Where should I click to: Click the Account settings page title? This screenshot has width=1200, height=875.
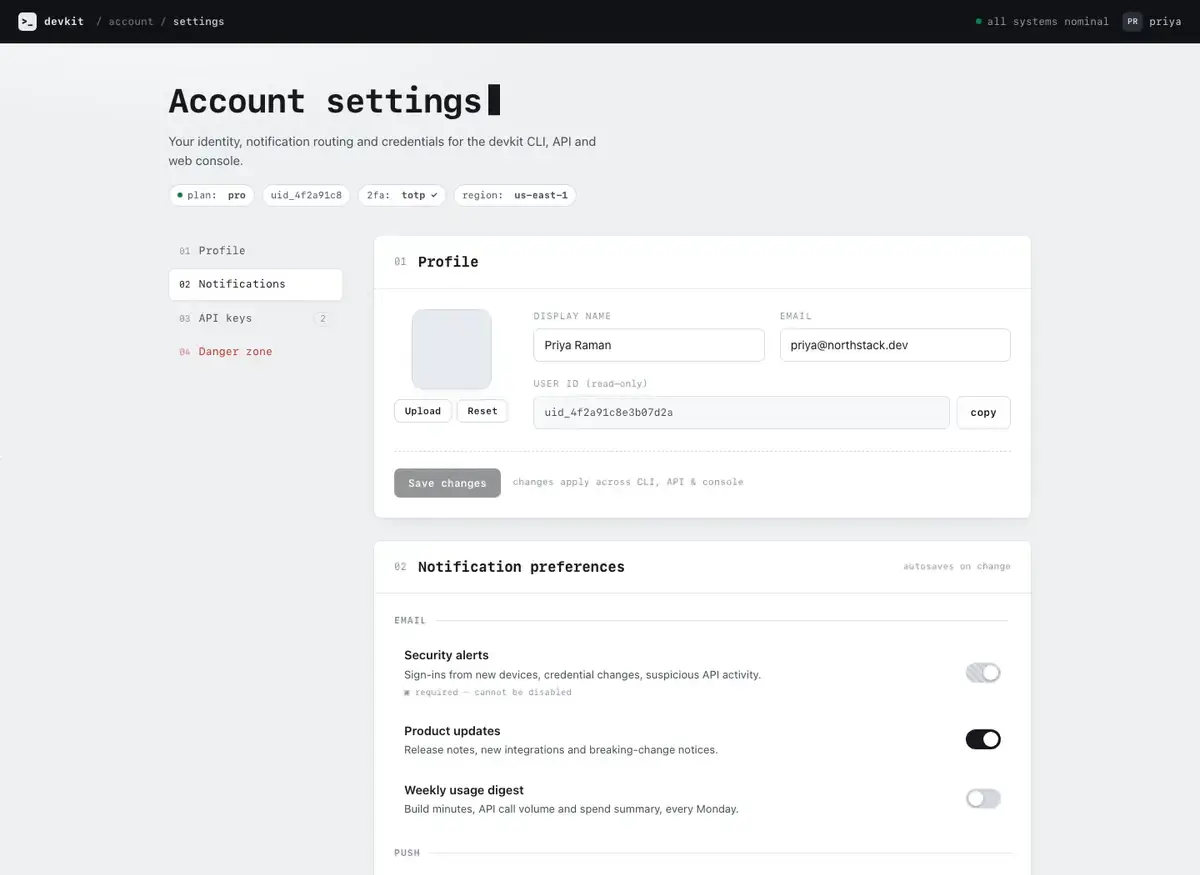325,101
